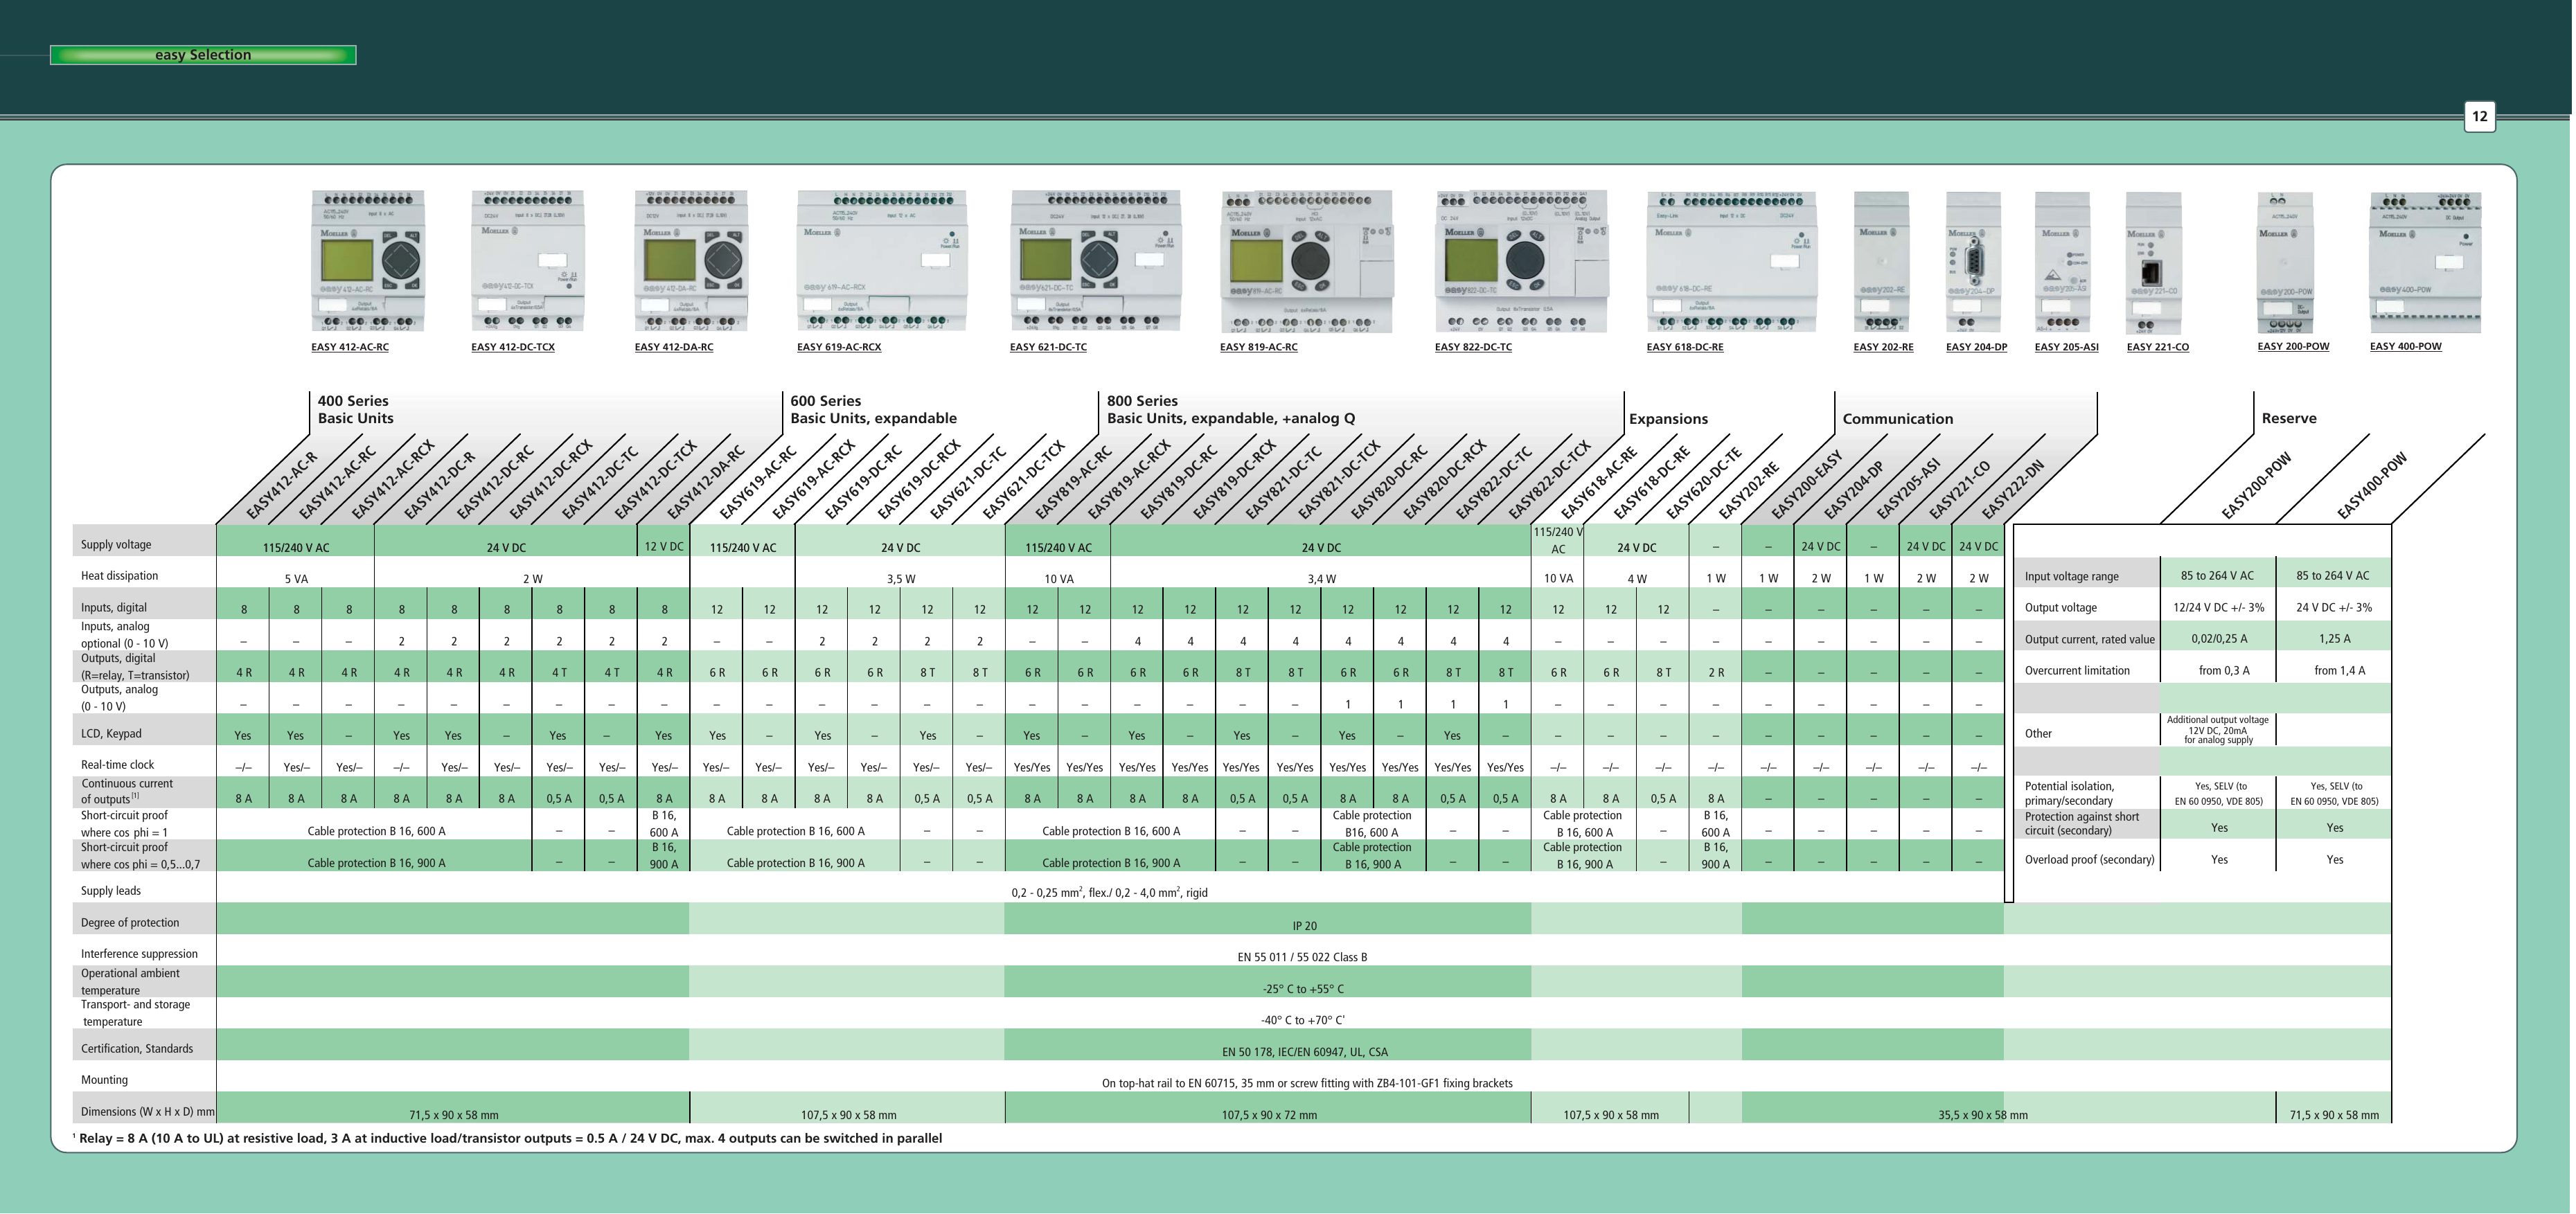Select the EASY 204-DP communication module image
Screen dimensions: 2576x1214
1975,258
